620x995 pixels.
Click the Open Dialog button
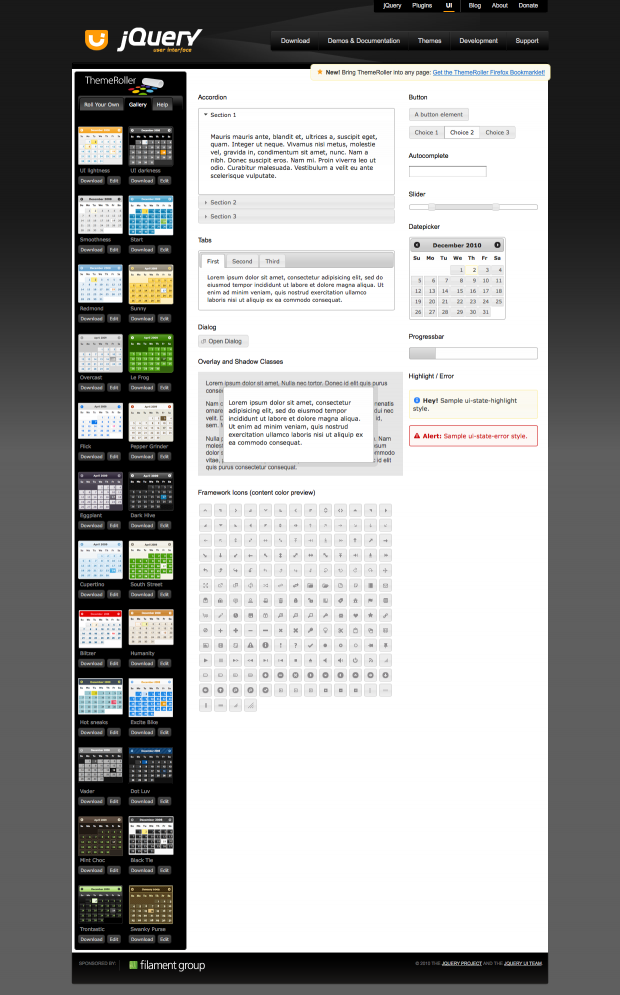(223, 341)
